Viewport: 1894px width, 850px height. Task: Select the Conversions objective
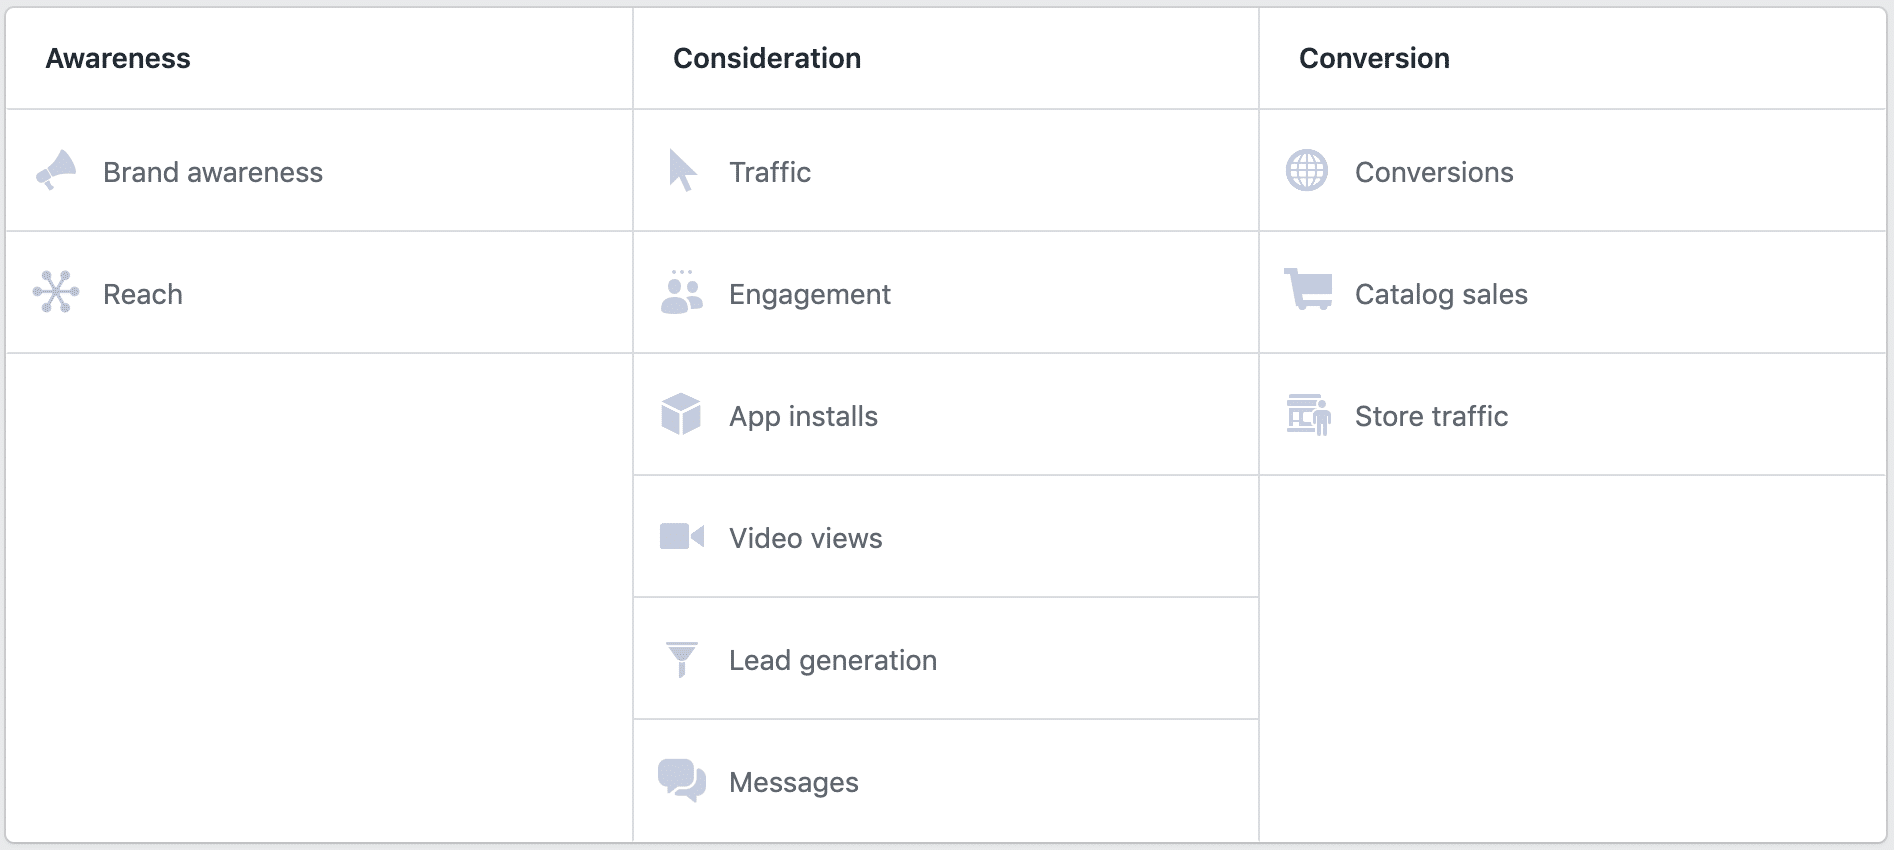point(1573,171)
